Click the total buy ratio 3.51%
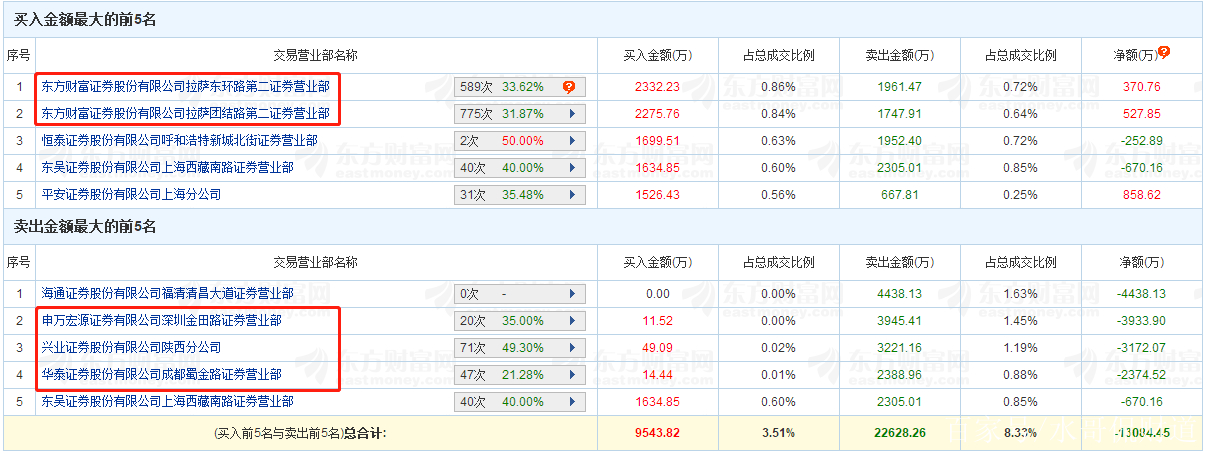Viewport: 1207px width, 454px height. 778,433
